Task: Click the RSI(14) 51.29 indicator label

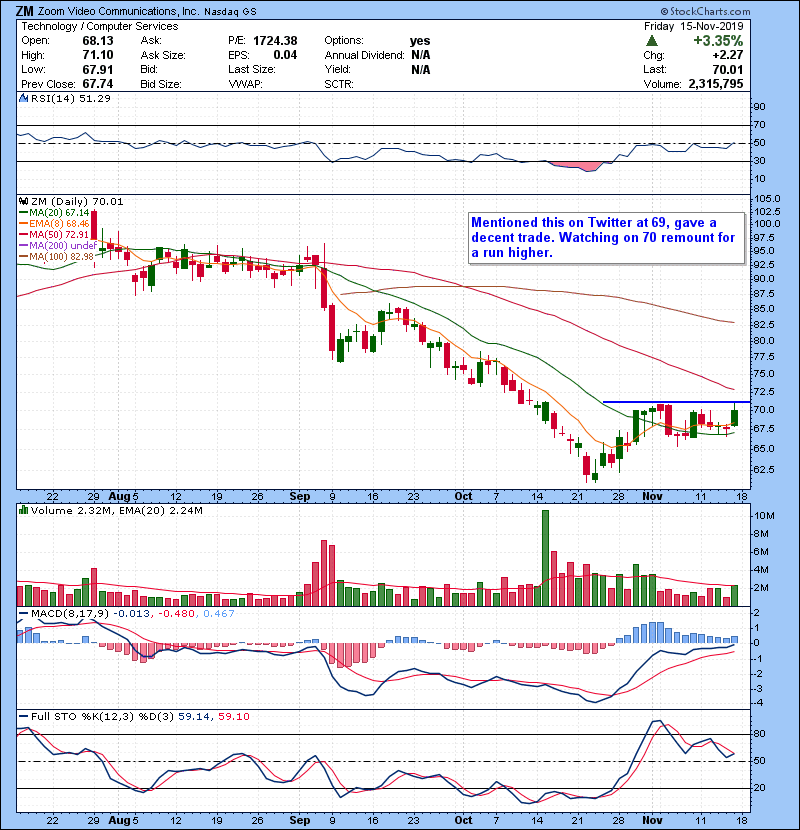Action: pyautogui.click(x=70, y=98)
